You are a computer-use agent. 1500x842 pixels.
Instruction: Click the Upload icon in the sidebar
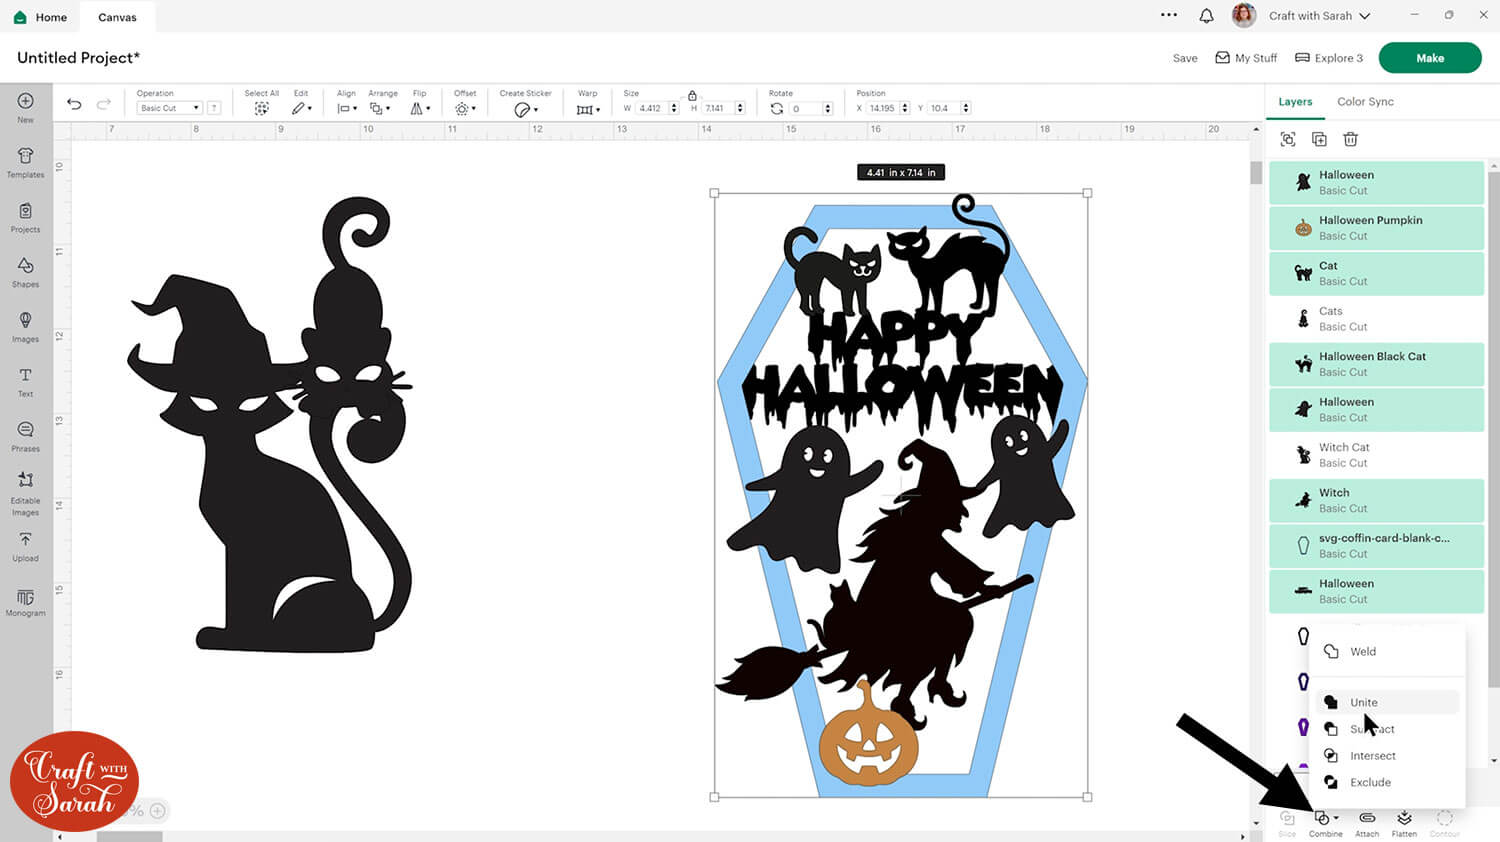pyautogui.click(x=25, y=545)
